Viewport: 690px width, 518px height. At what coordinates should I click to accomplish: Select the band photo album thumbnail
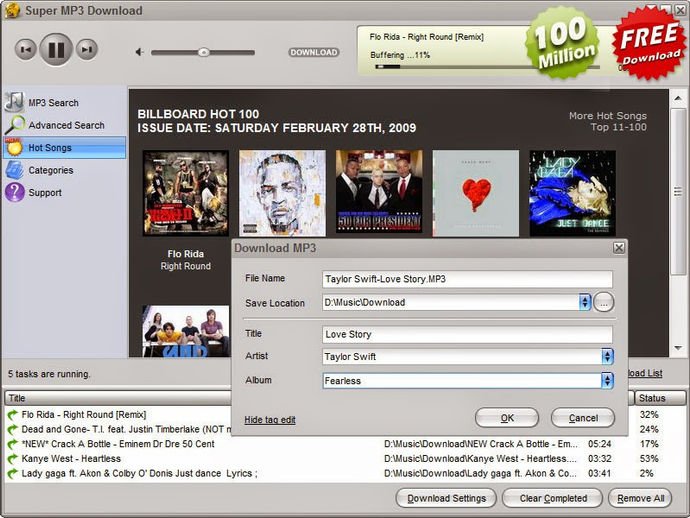[x=186, y=331]
